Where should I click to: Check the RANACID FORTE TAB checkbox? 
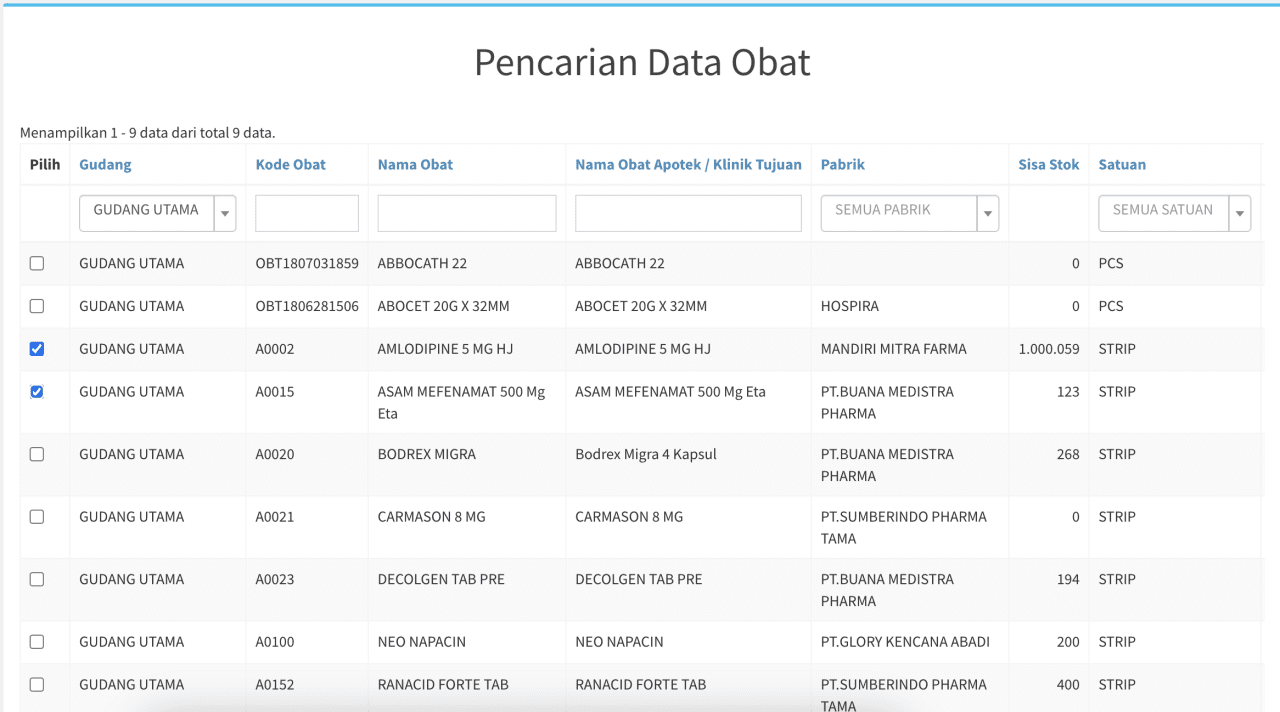click(37, 685)
